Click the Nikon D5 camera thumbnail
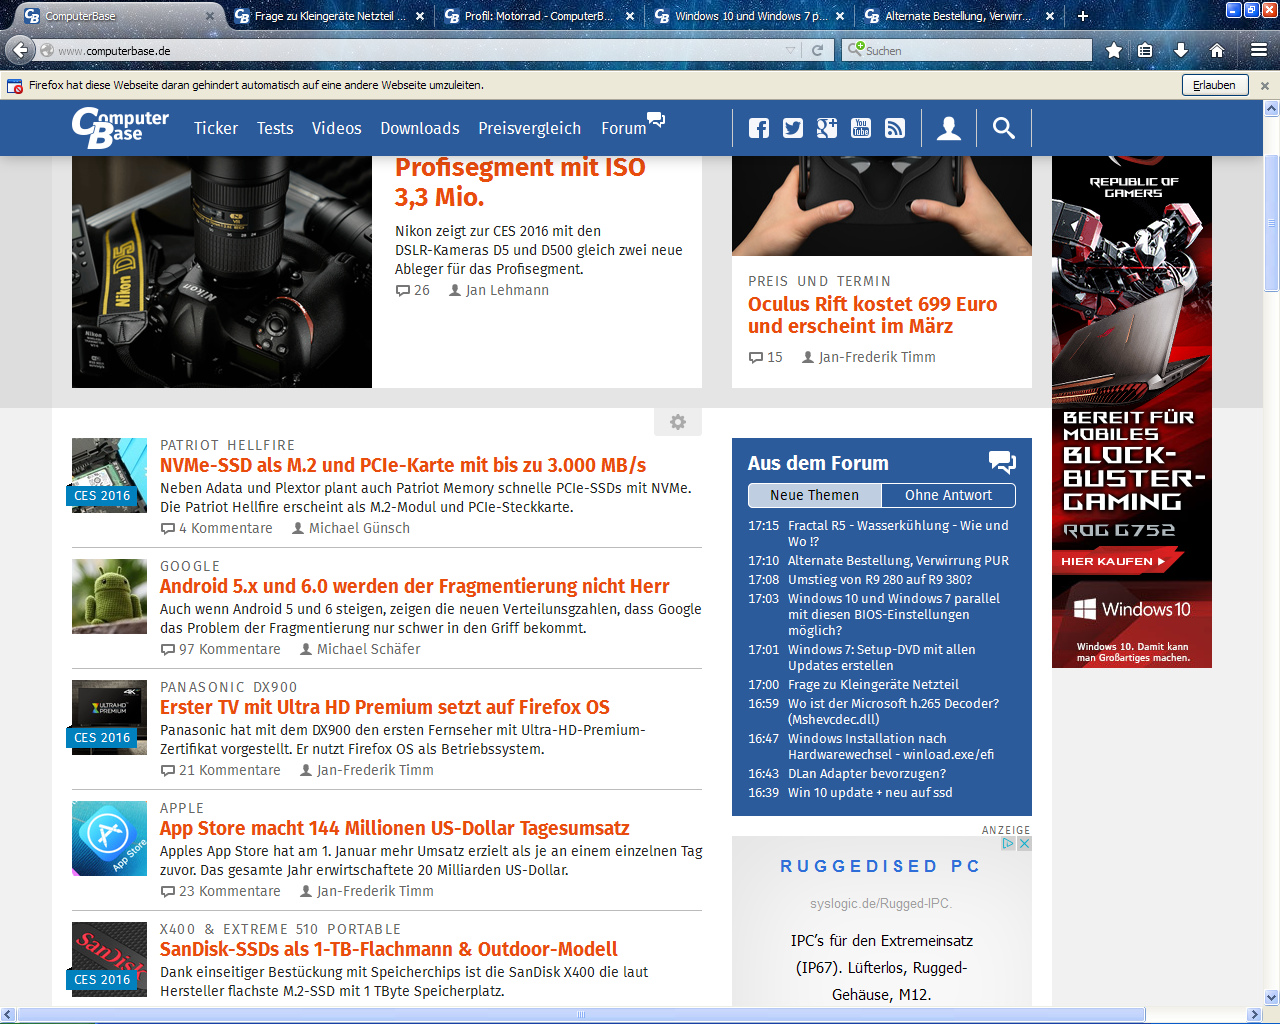Image resolution: width=1280 pixels, height=1024 pixels. click(222, 272)
